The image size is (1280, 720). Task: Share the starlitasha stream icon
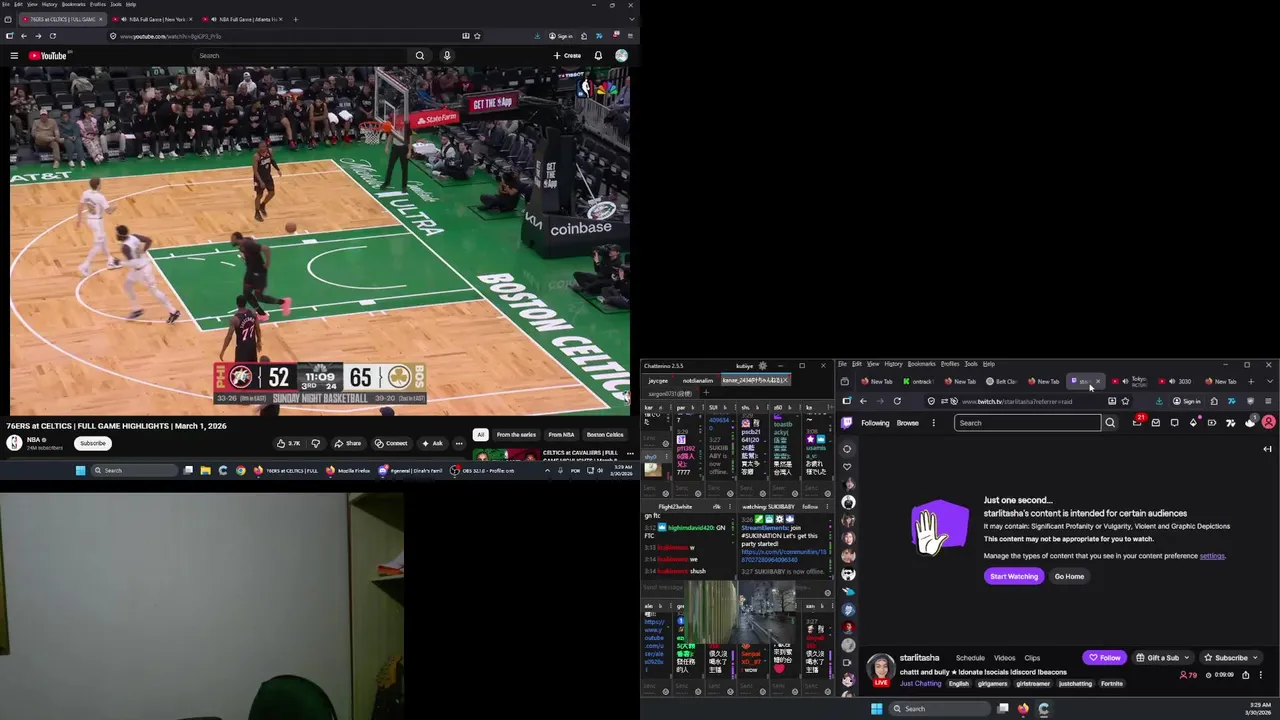click(x=1245, y=675)
